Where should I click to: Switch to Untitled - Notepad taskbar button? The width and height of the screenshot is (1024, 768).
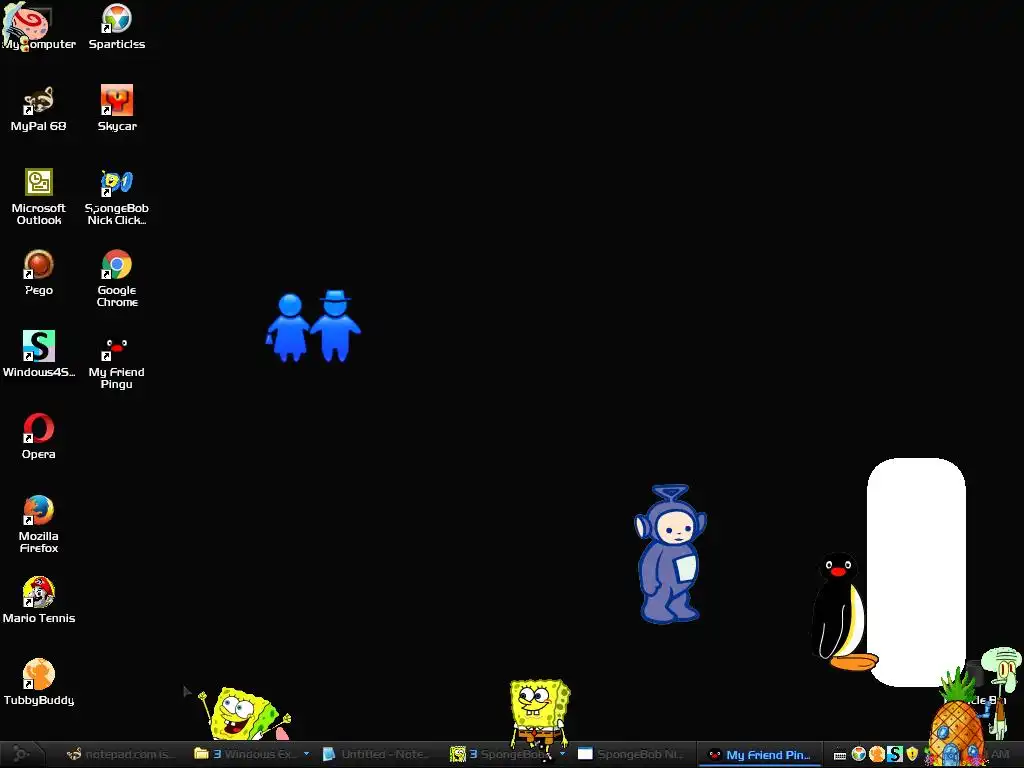point(377,754)
